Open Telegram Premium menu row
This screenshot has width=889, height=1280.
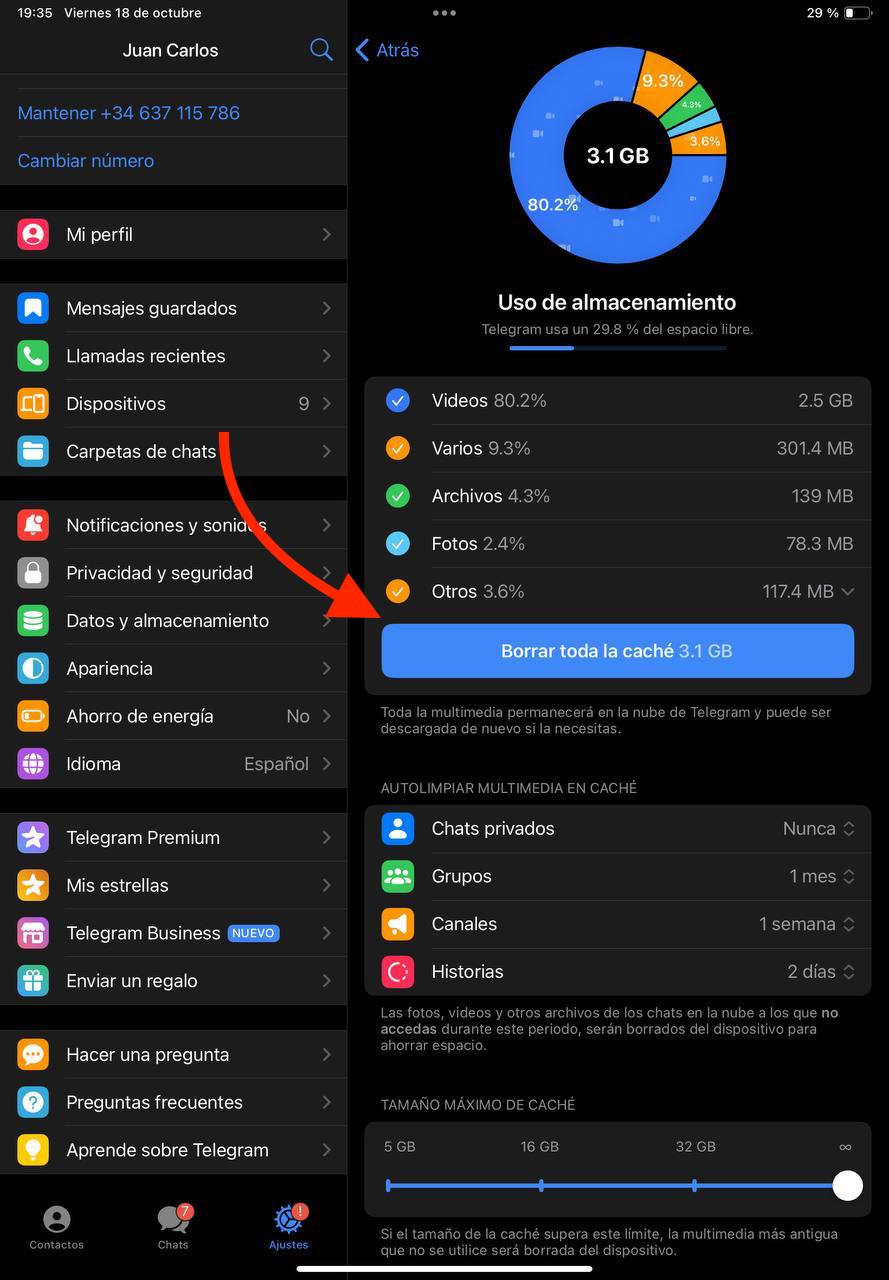pyautogui.click(x=174, y=838)
